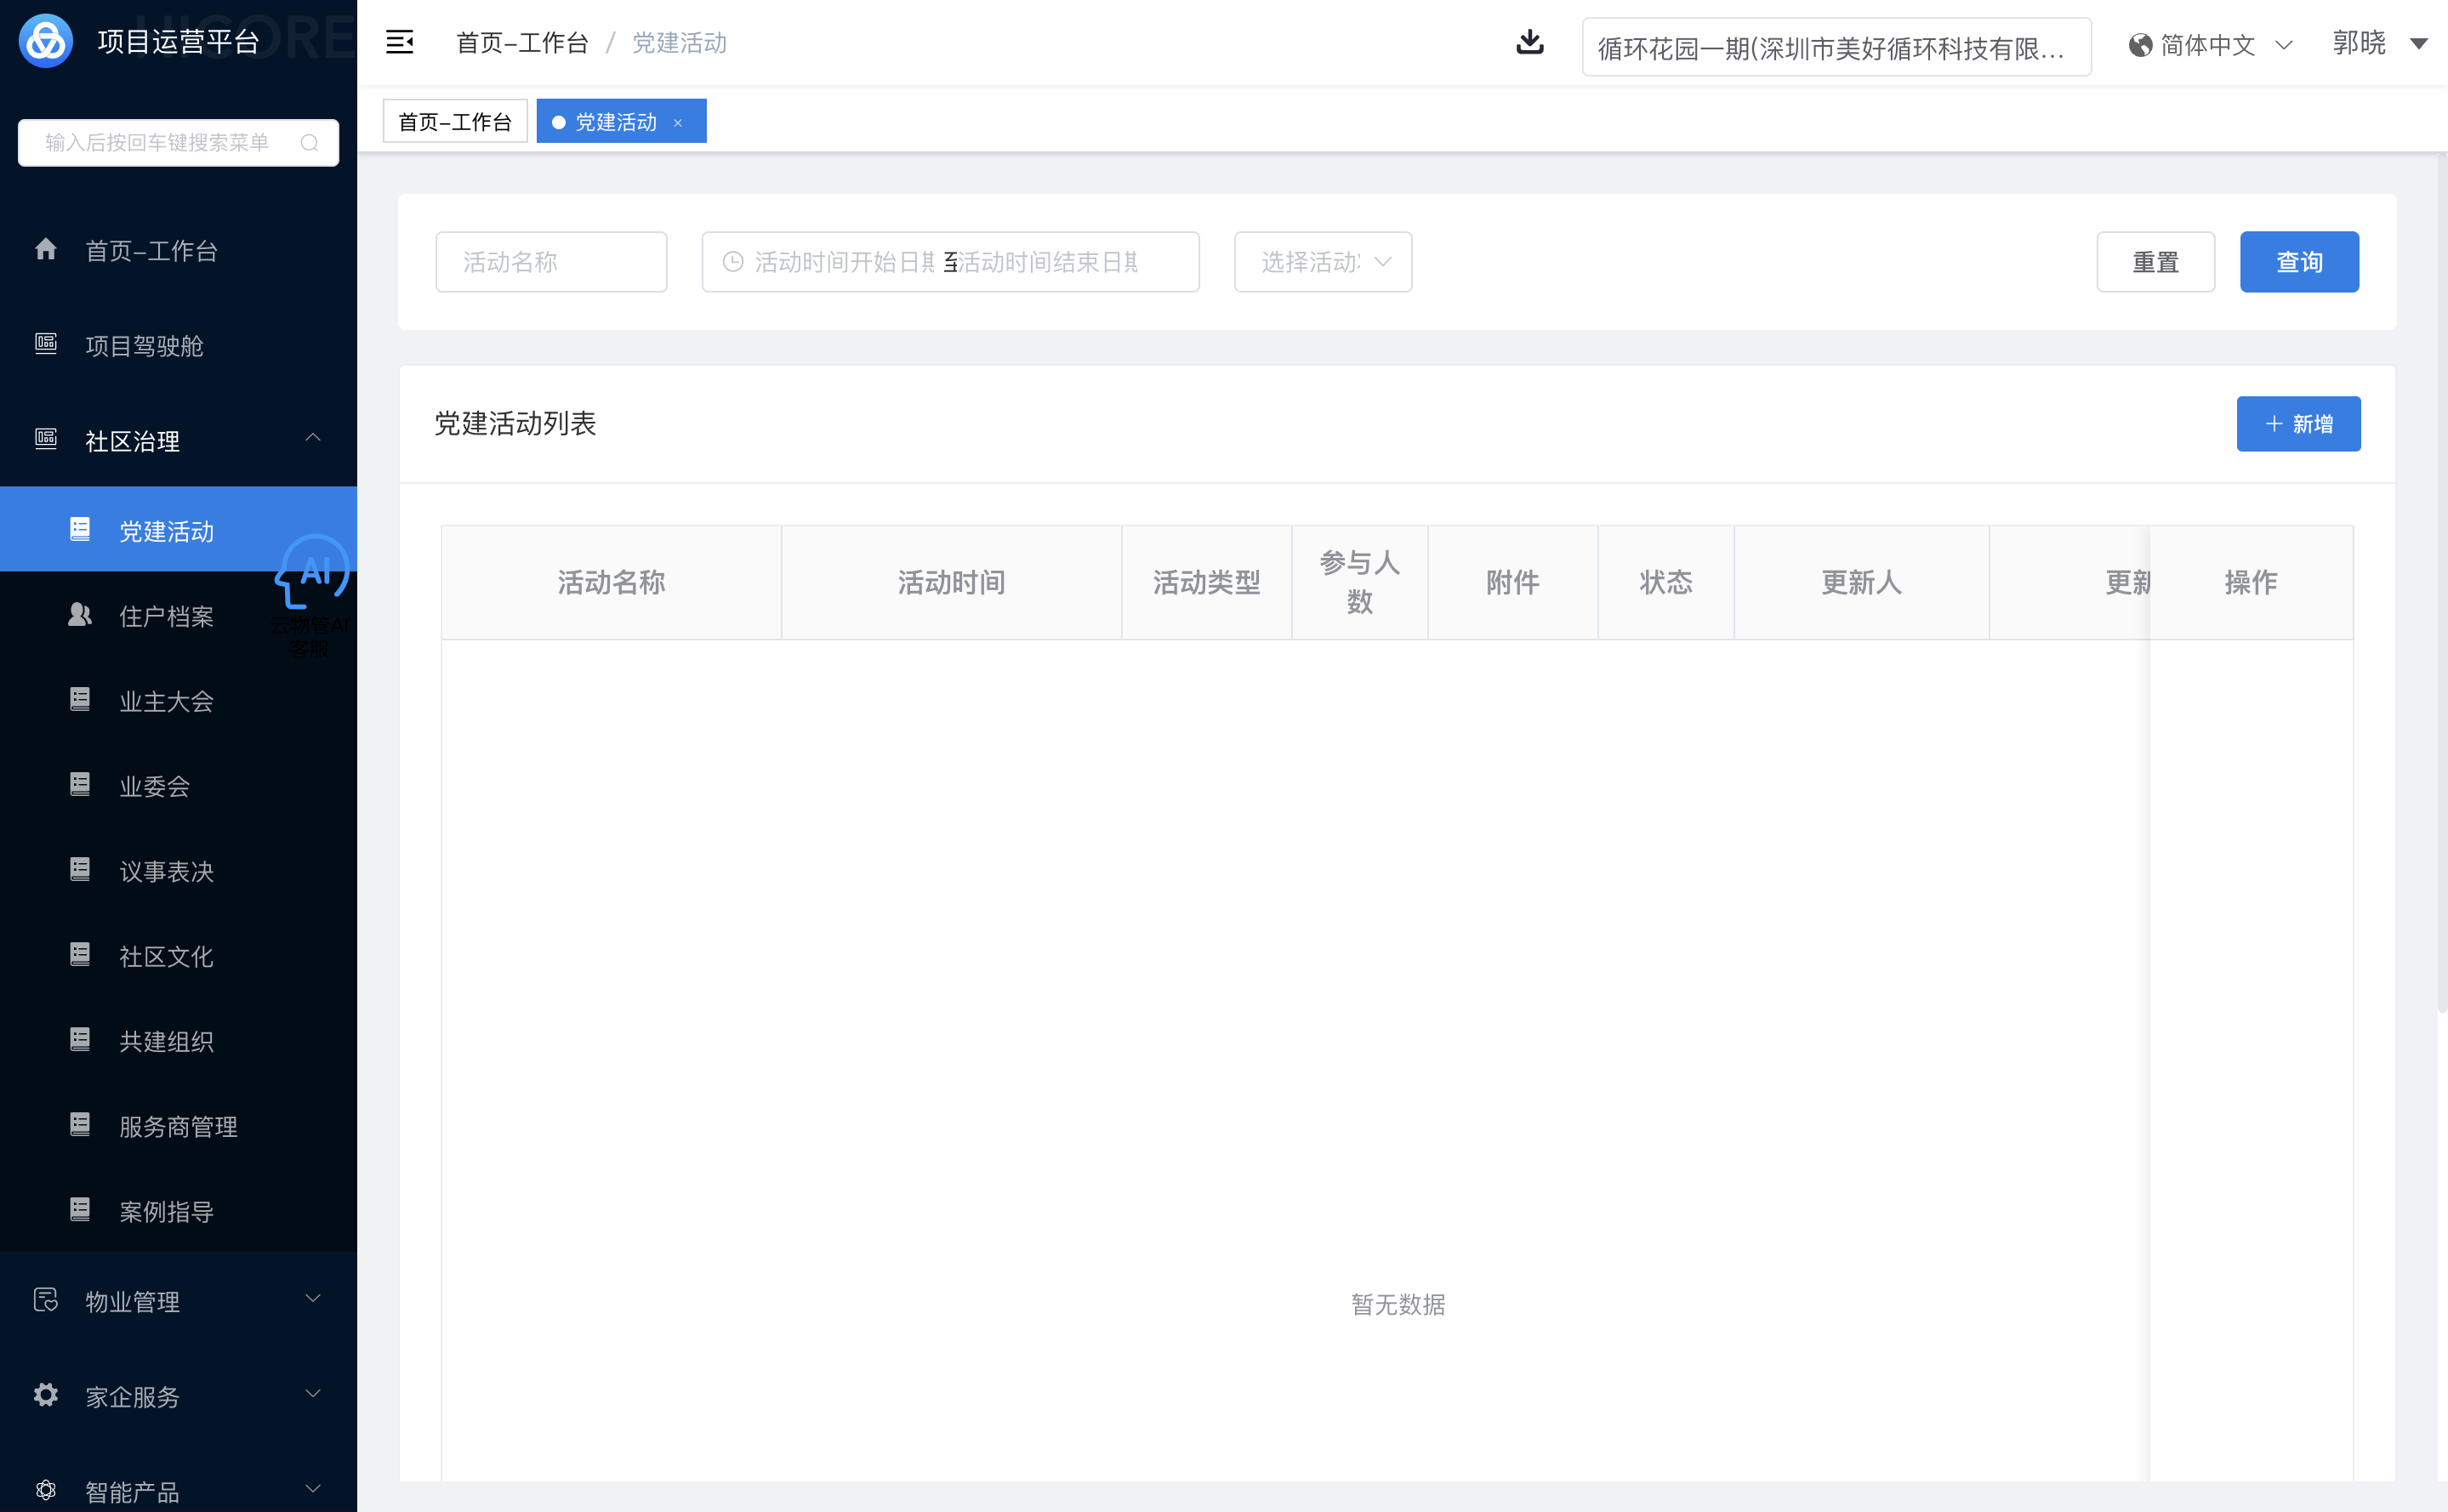Click the home icon beside 首页-工作台

point(46,249)
